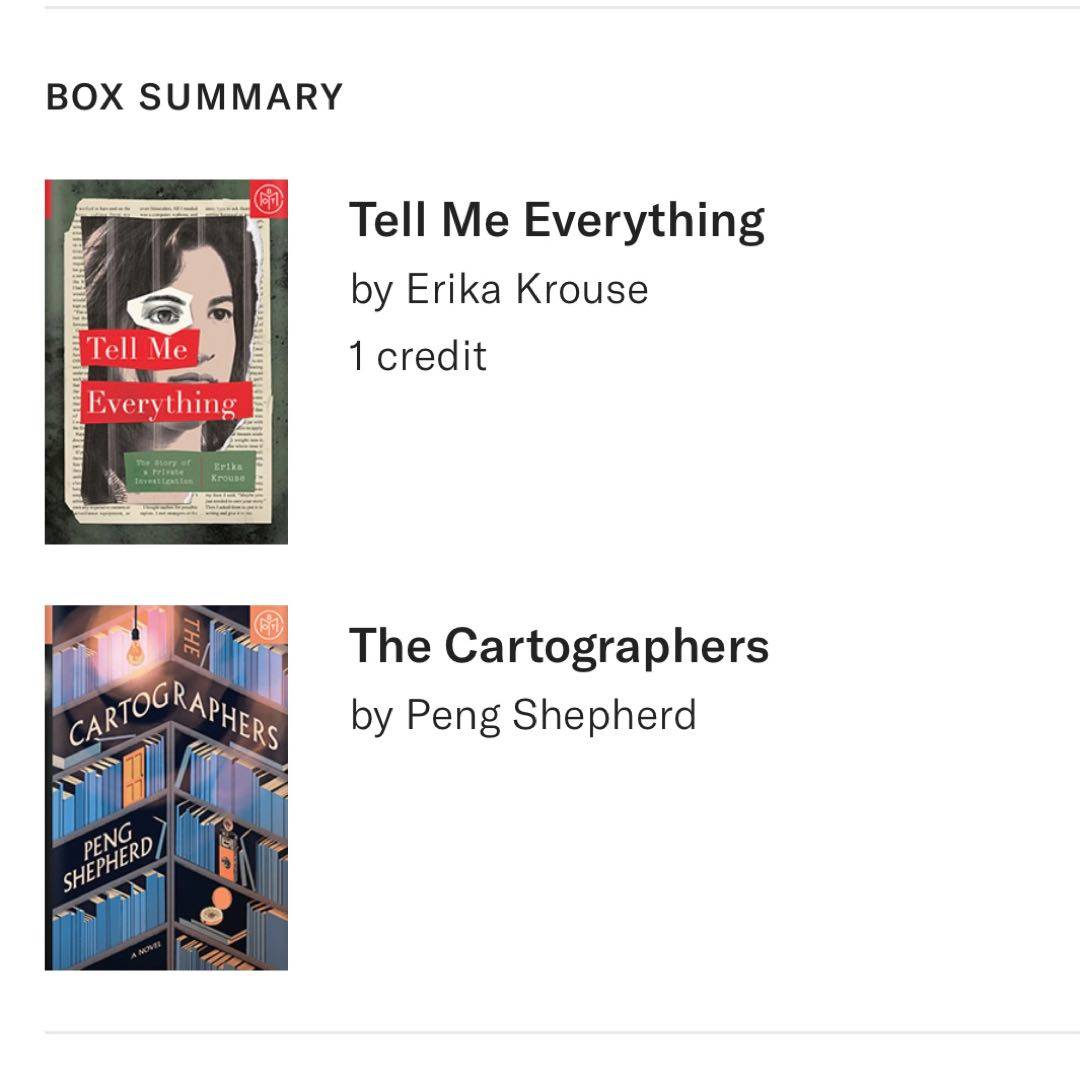
Task: Click the red Everything label on cover
Action: pyautogui.click(x=162, y=403)
